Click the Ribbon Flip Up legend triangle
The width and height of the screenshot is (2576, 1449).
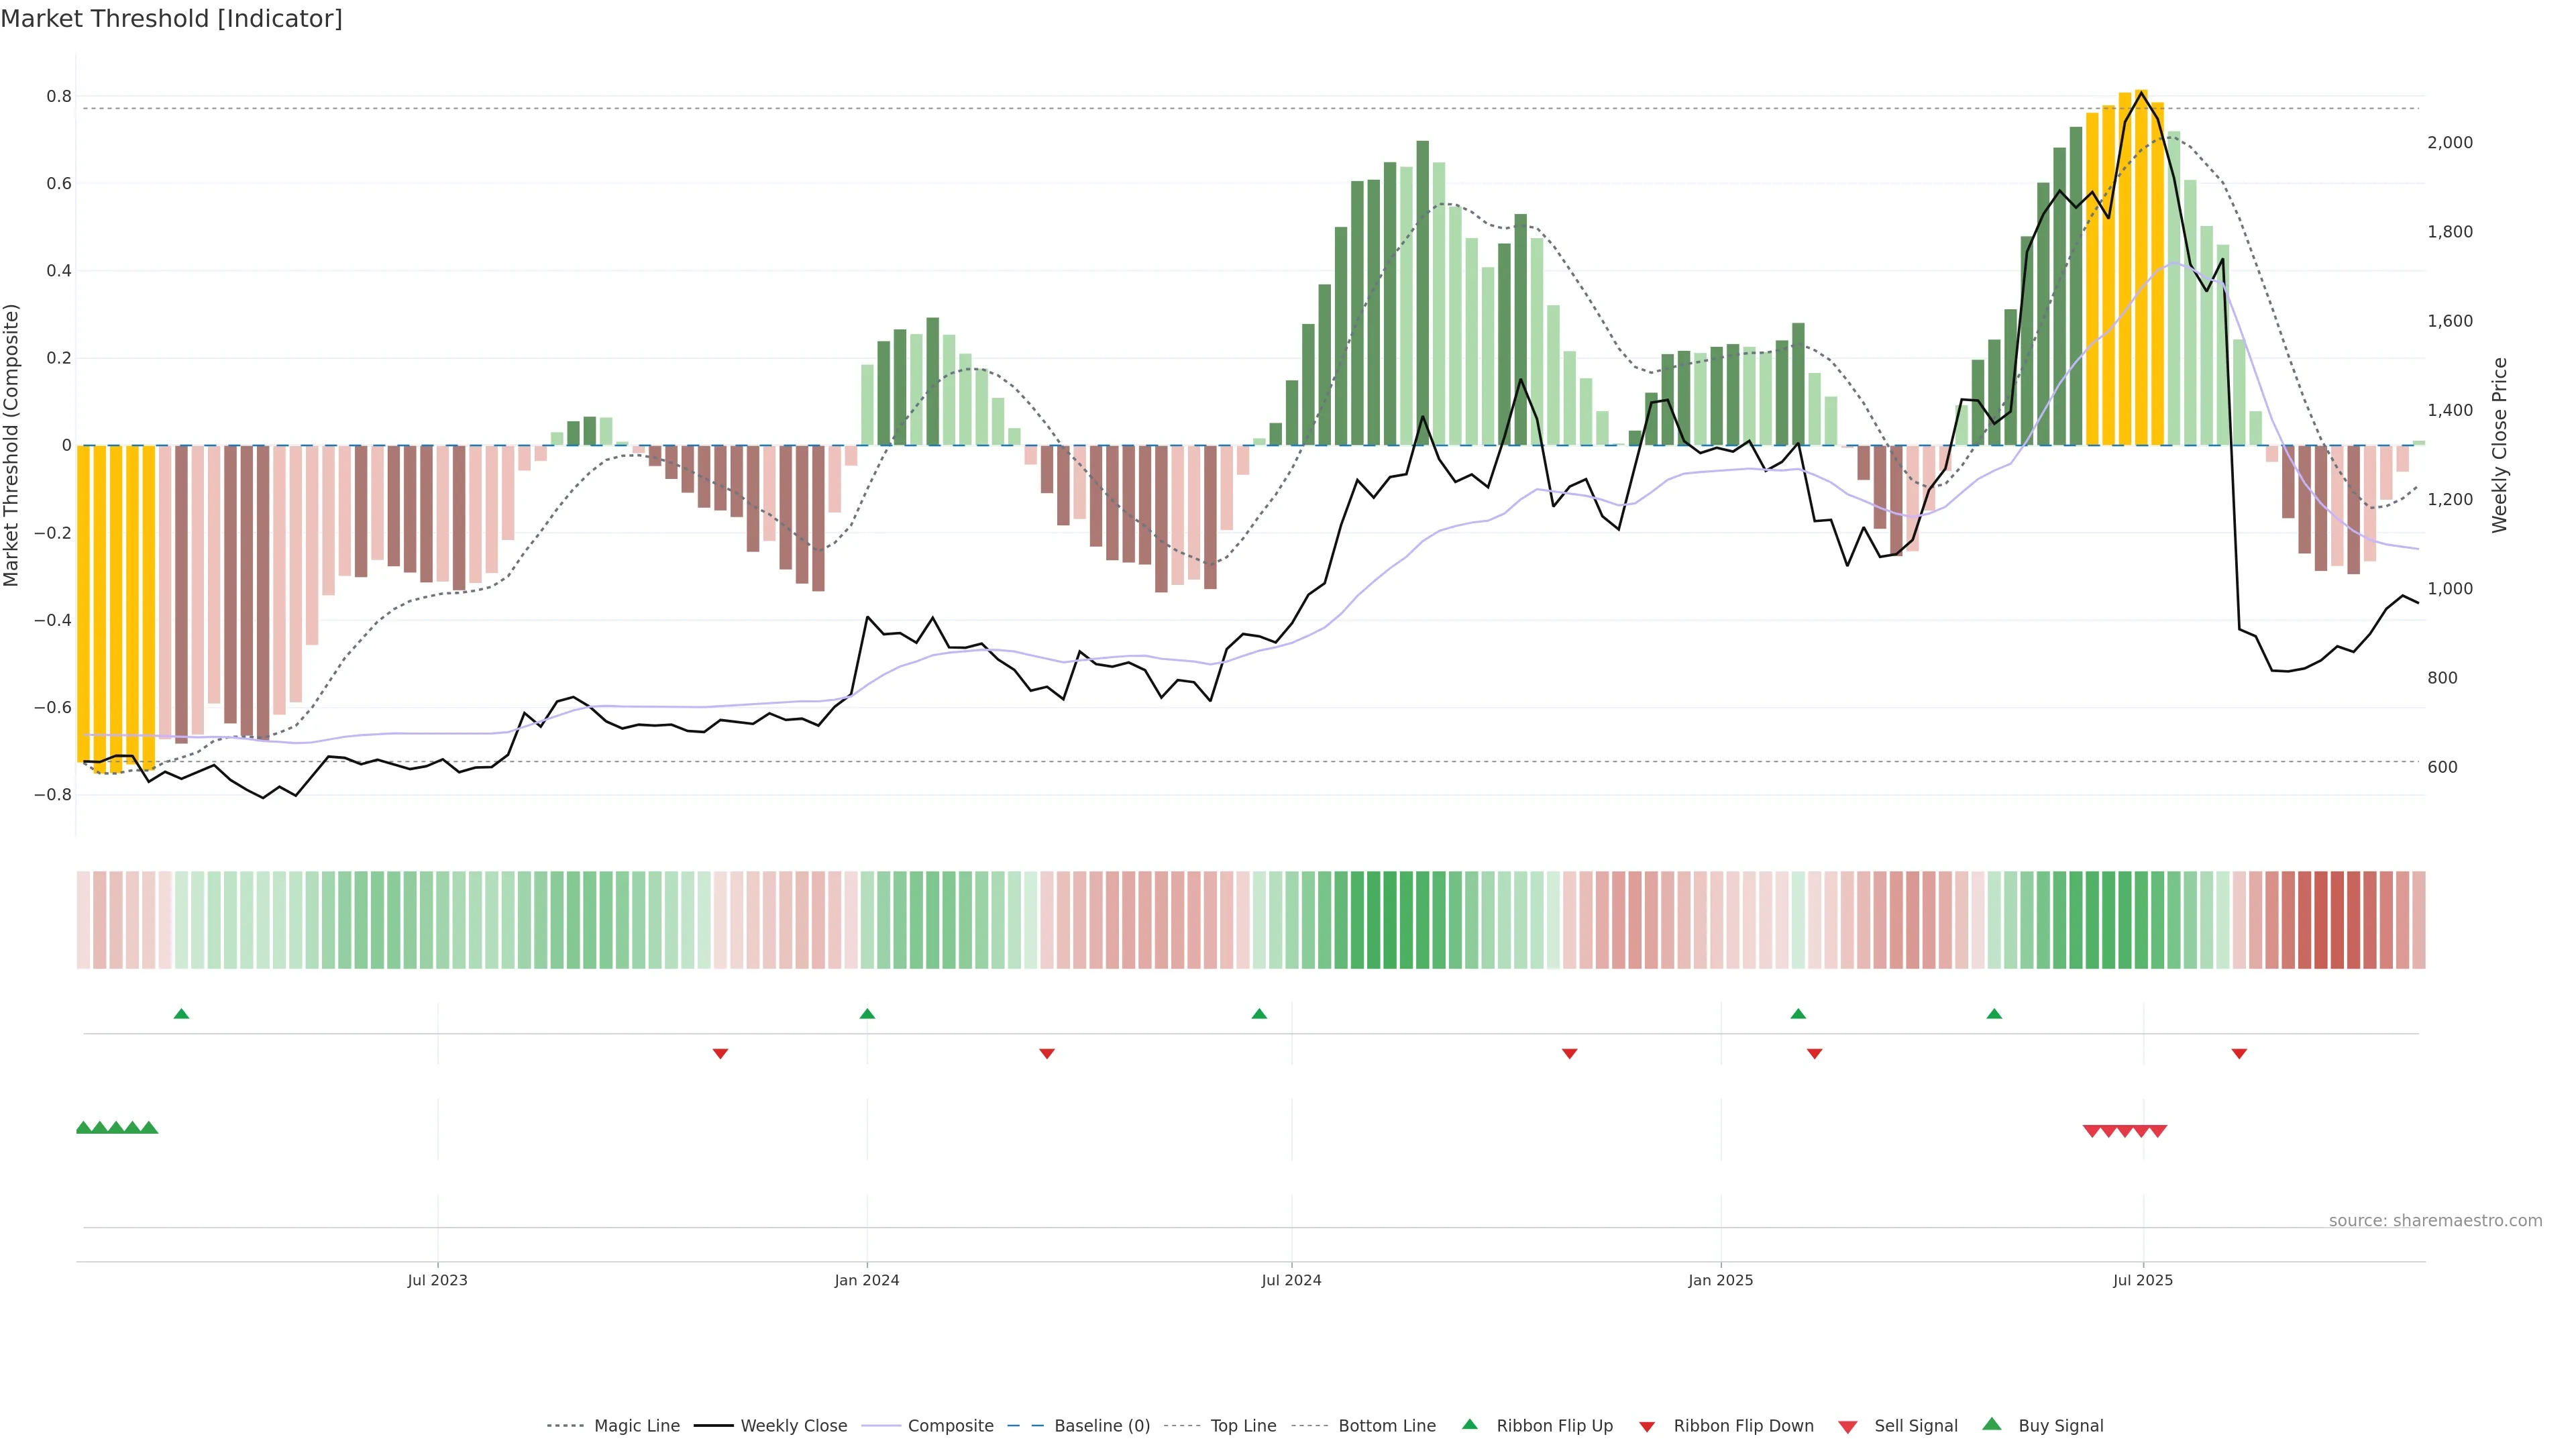[1469, 1424]
